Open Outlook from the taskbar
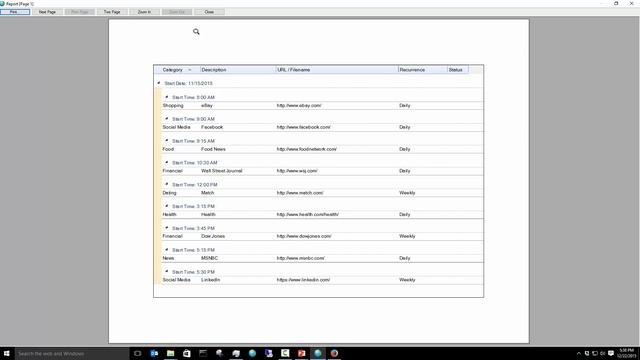Screen dimensions: 640x360 click(154, 353)
